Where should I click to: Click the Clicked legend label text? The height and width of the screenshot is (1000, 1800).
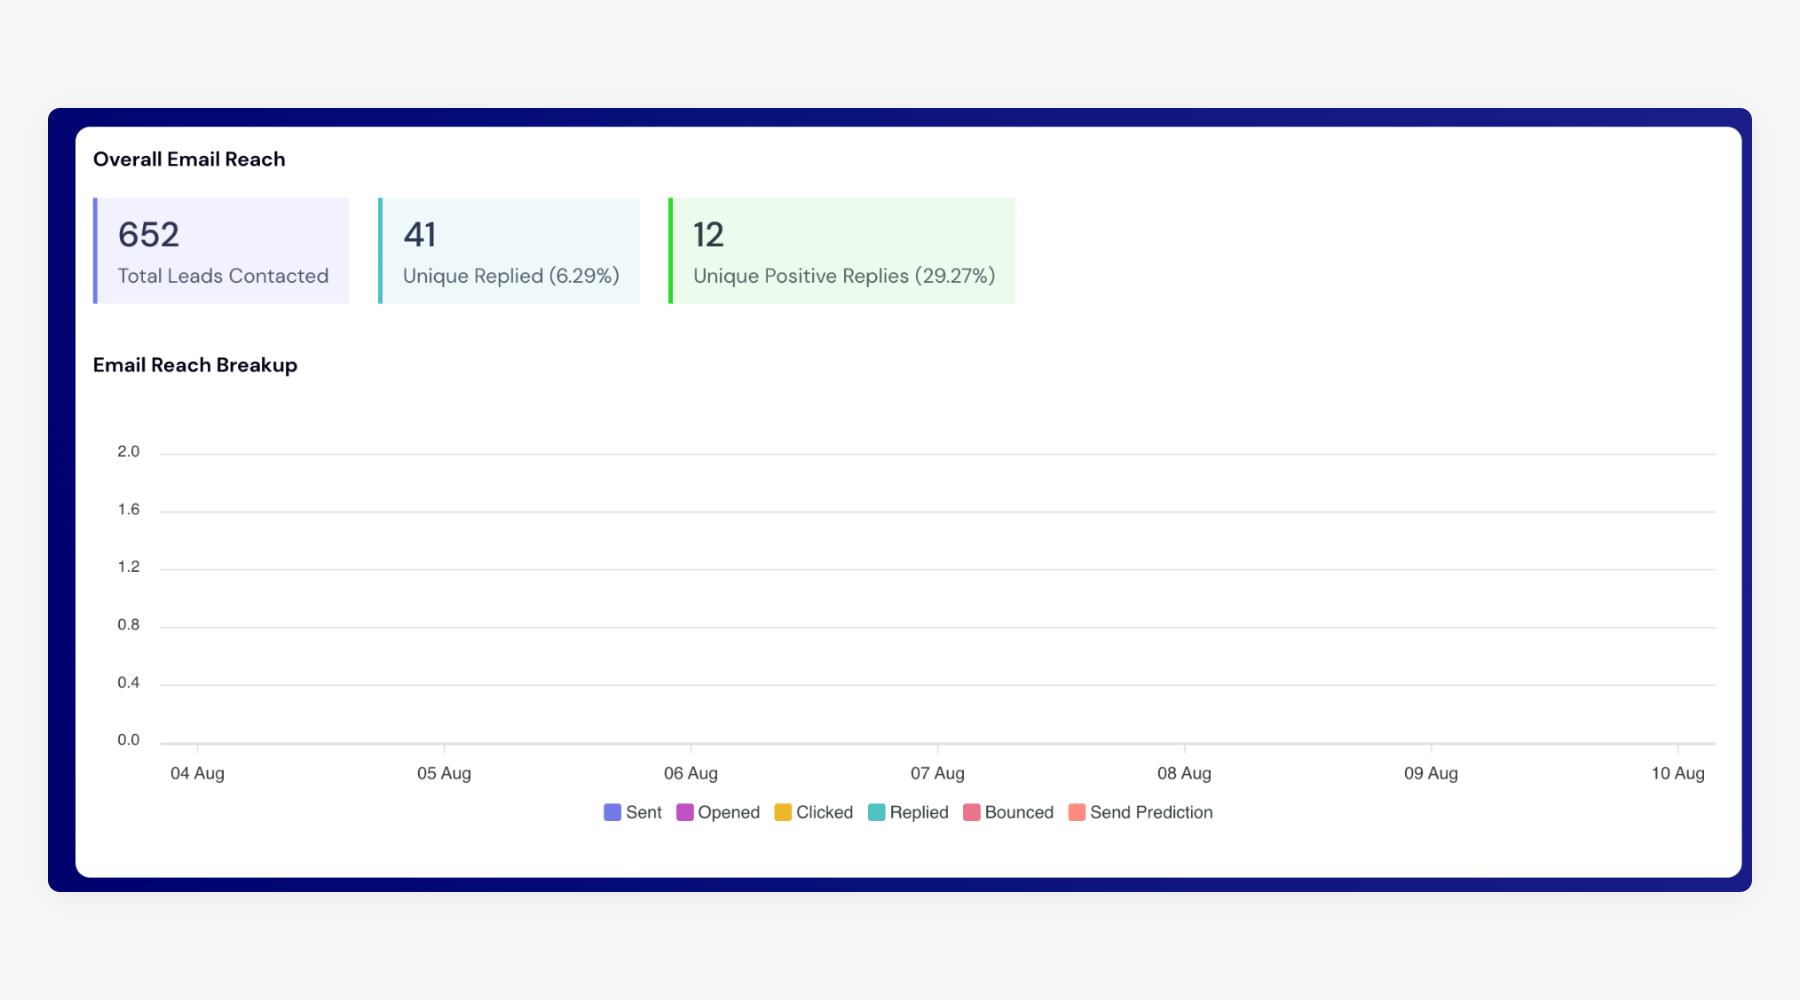coord(825,812)
